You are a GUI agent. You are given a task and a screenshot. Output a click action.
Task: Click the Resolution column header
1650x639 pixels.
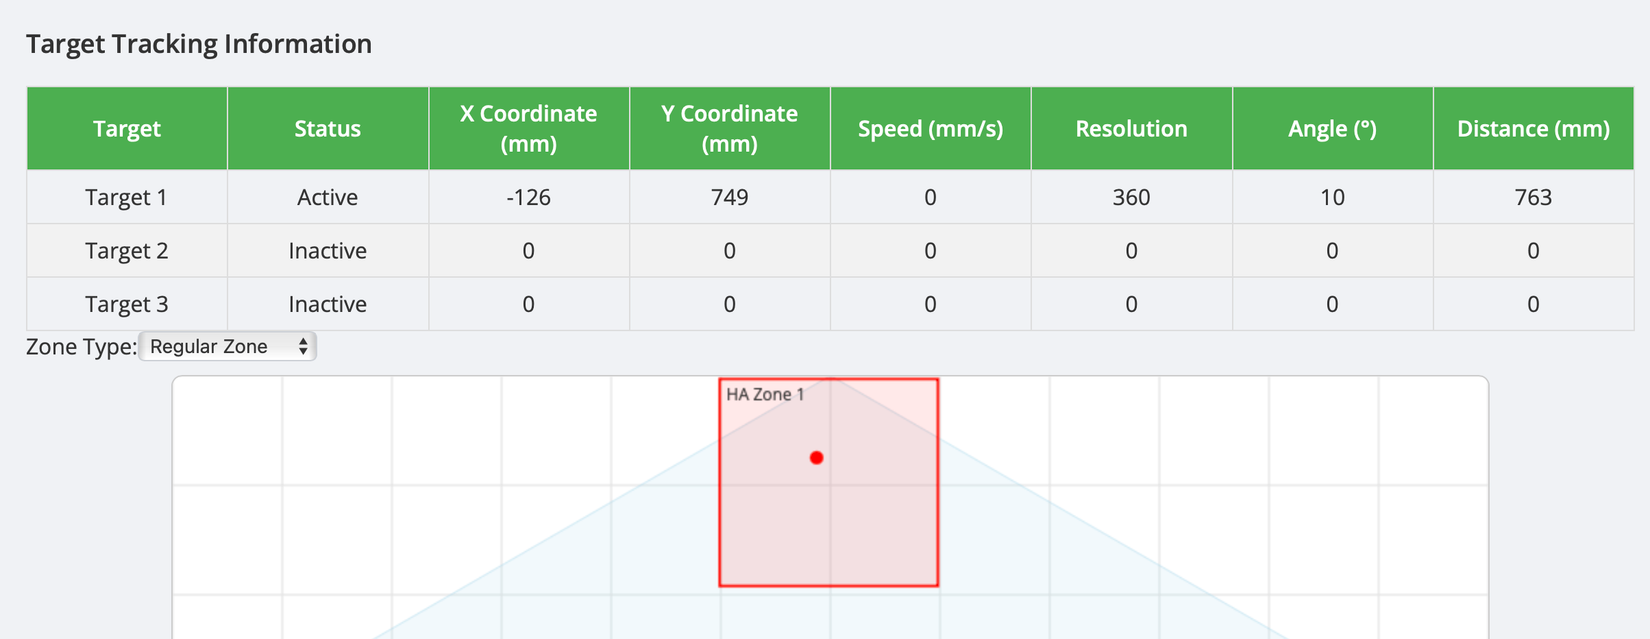pyautogui.click(x=1131, y=129)
